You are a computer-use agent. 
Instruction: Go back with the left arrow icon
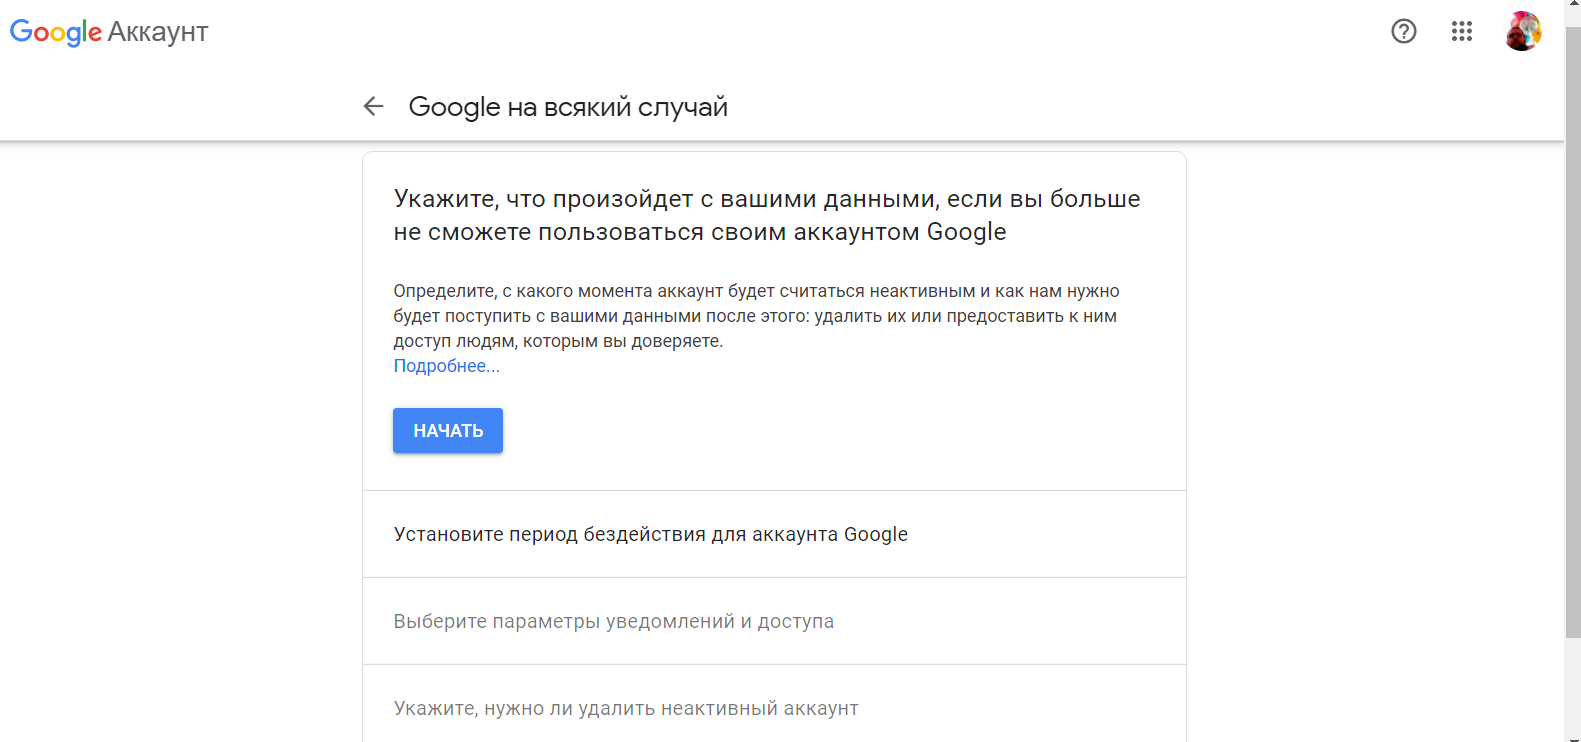(x=374, y=106)
